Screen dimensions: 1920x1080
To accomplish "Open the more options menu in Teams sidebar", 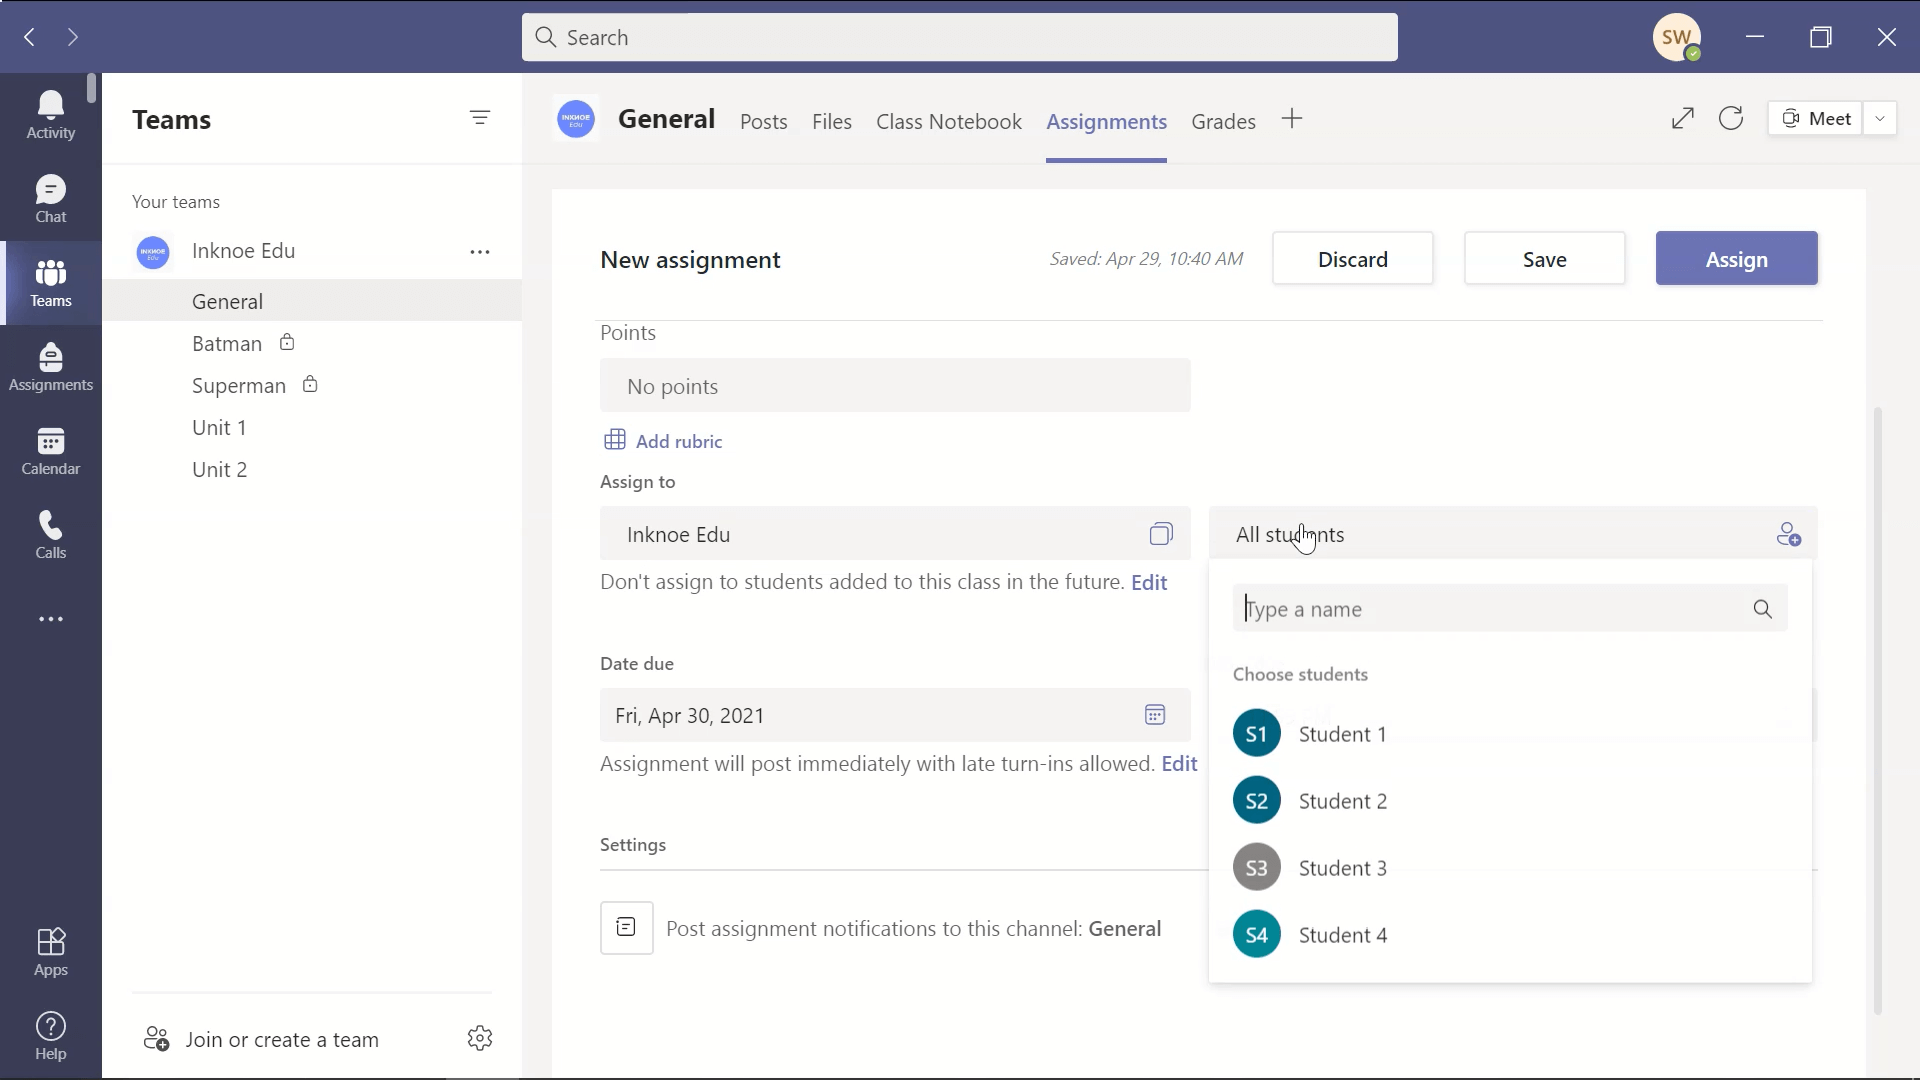I will pyautogui.click(x=51, y=618).
